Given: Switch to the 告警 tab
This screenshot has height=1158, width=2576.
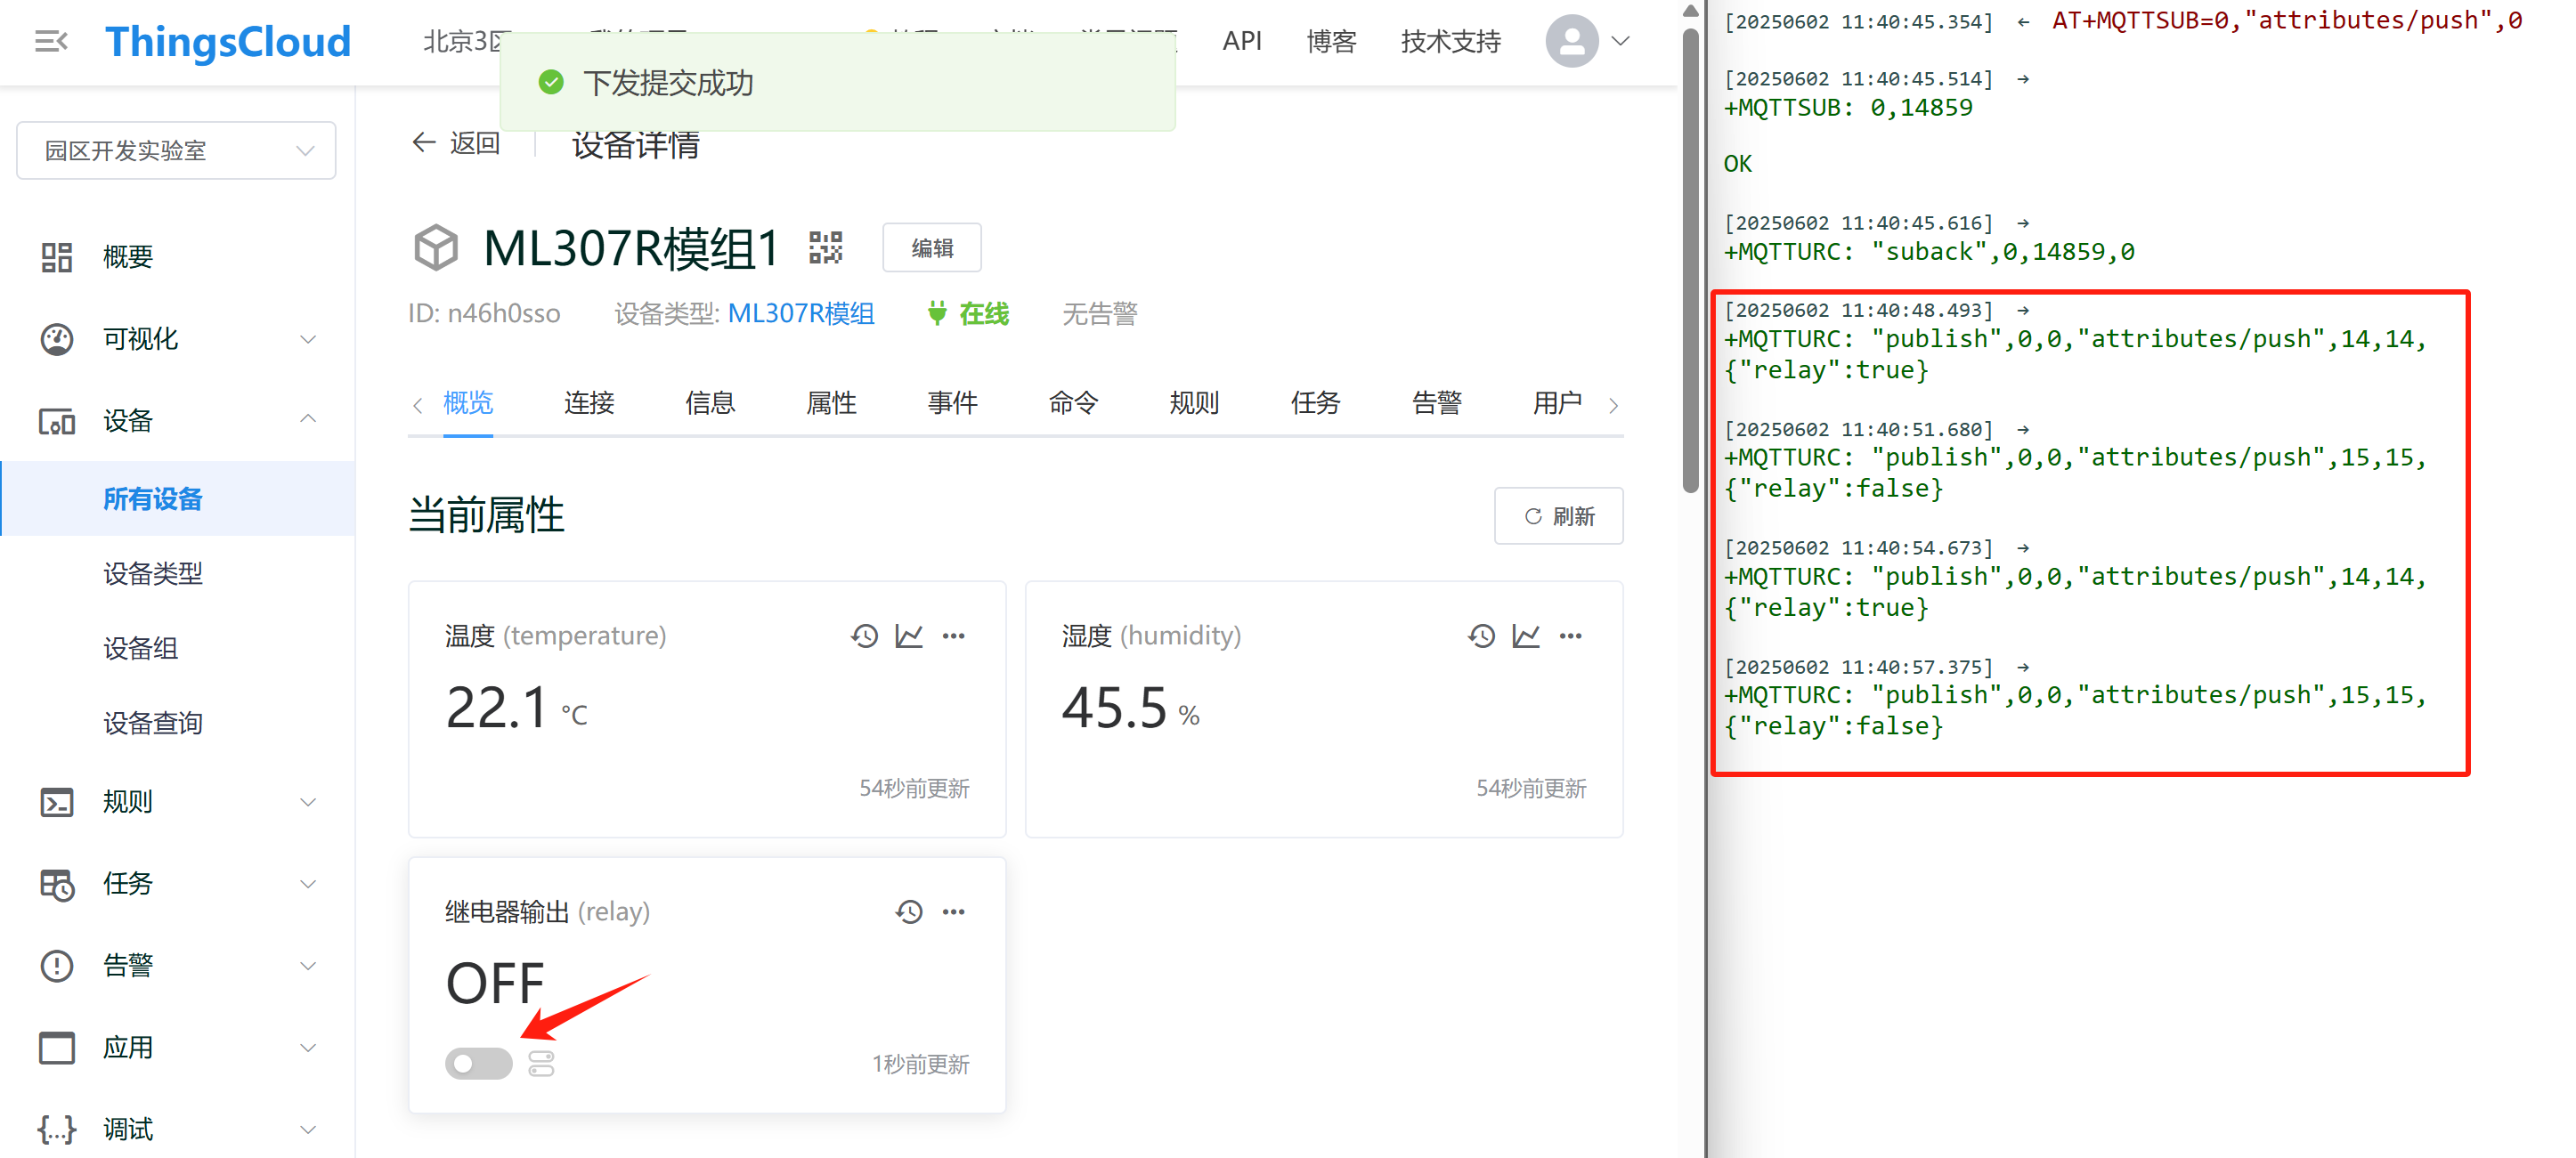Looking at the screenshot, I should click(1436, 403).
